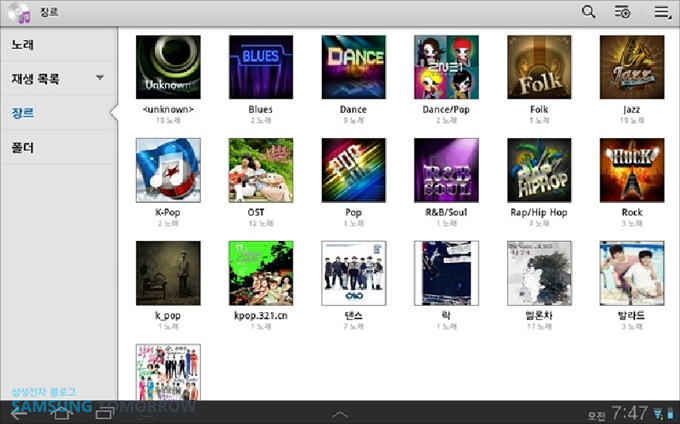Select the Rap/Hip Hop genre cover
The width and height of the screenshot is (680, 424).
(x=539, y=170)
